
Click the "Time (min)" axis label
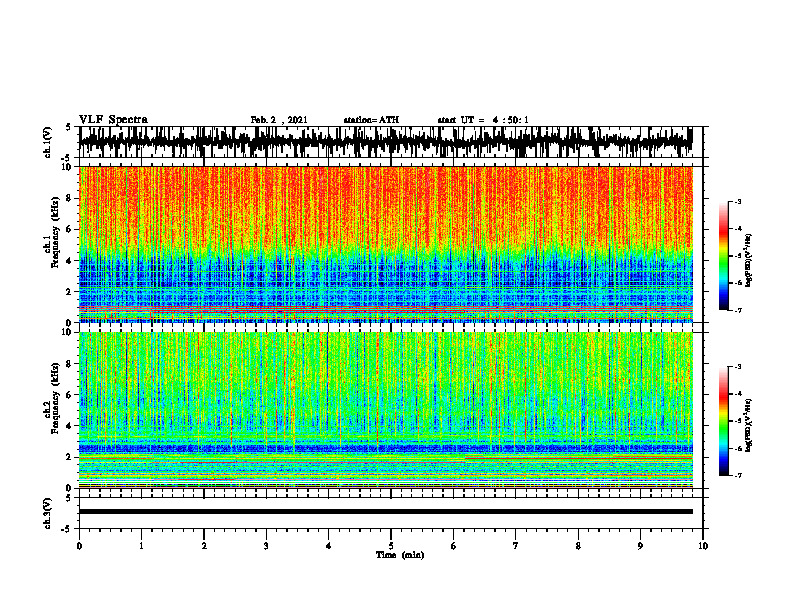tap(400, 555)
